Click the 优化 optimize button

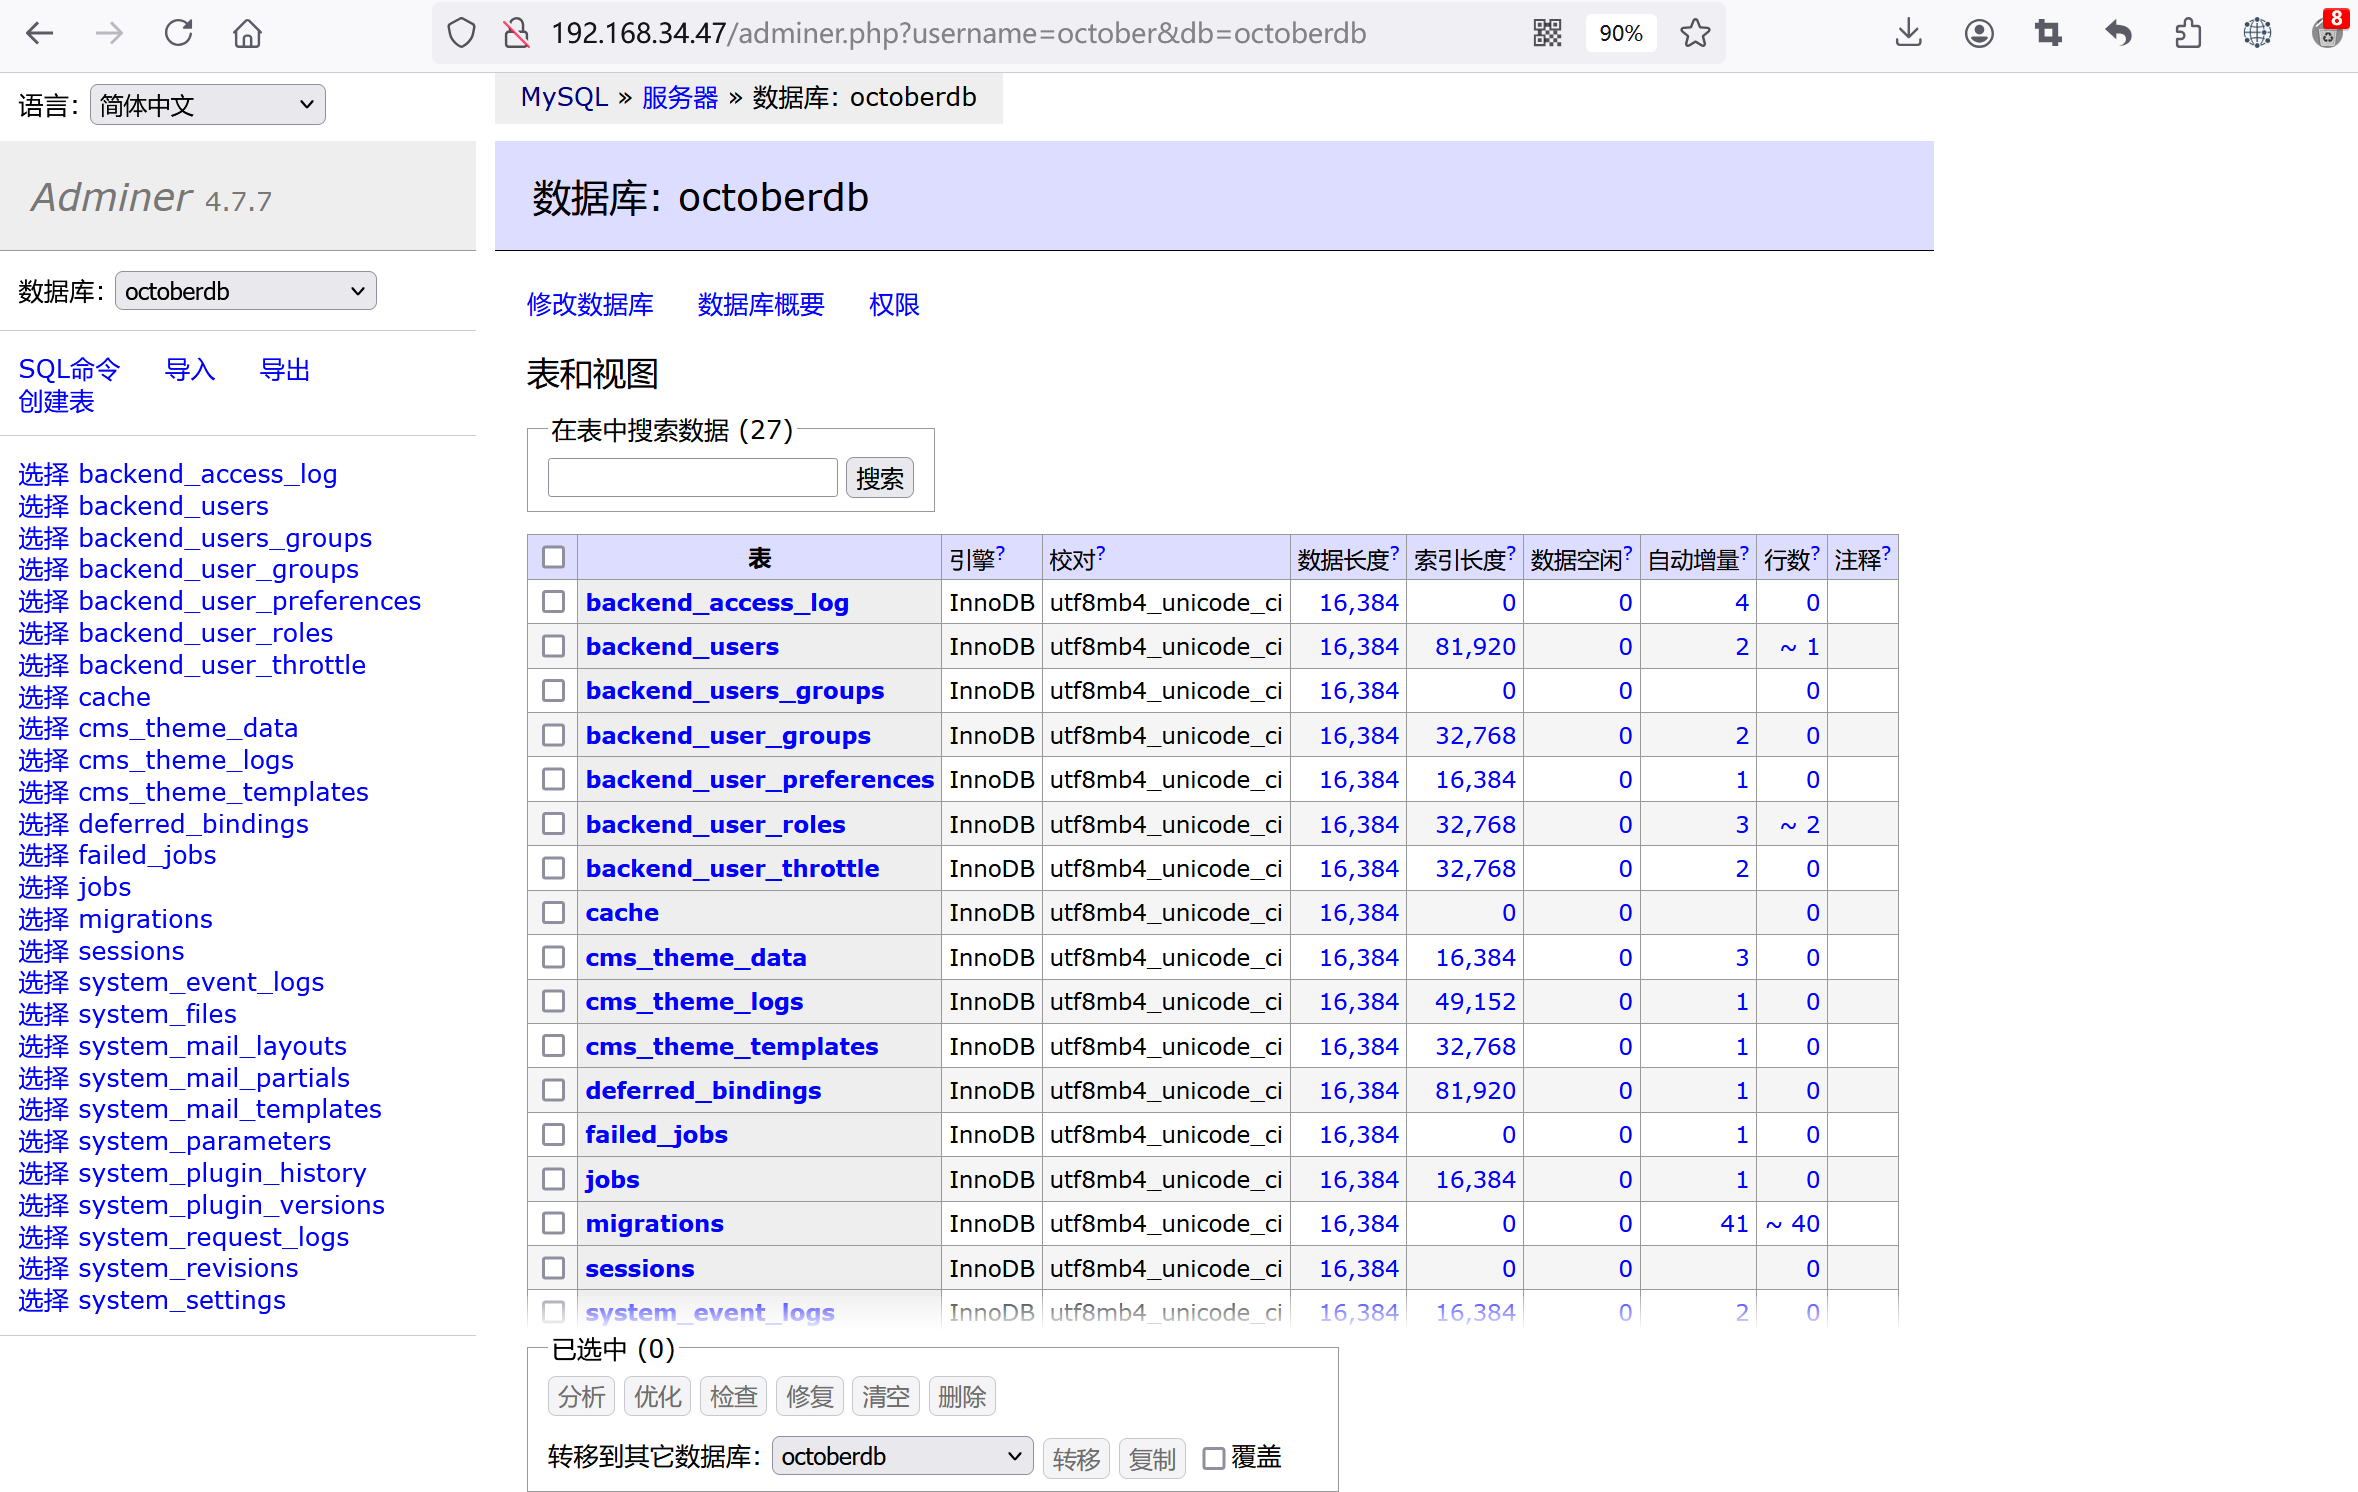click(x=658, y=1396)
